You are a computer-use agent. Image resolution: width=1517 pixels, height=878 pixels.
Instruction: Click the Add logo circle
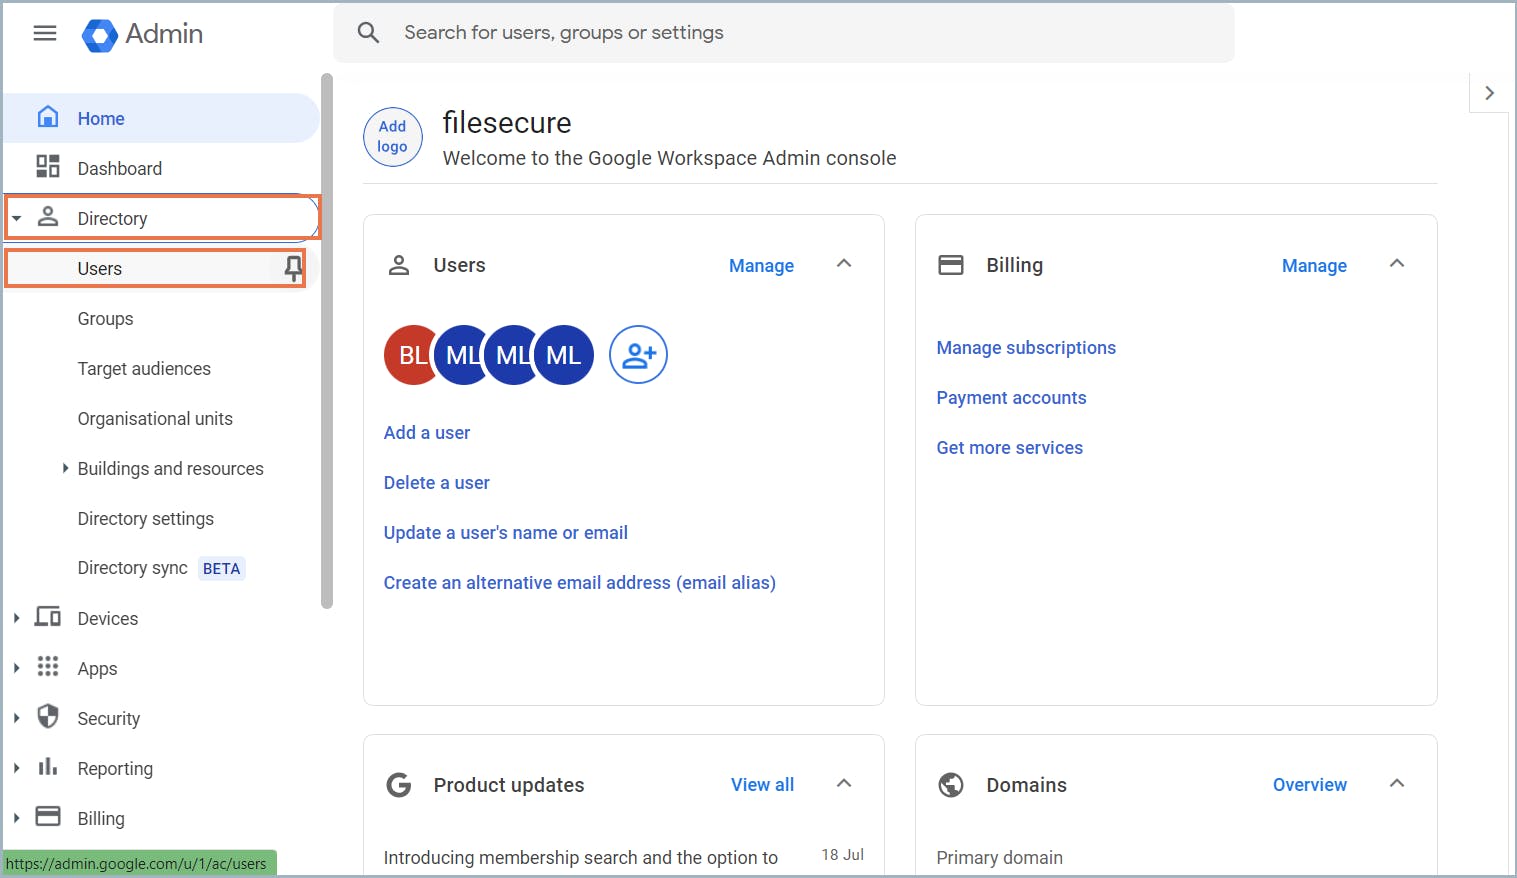392,137
